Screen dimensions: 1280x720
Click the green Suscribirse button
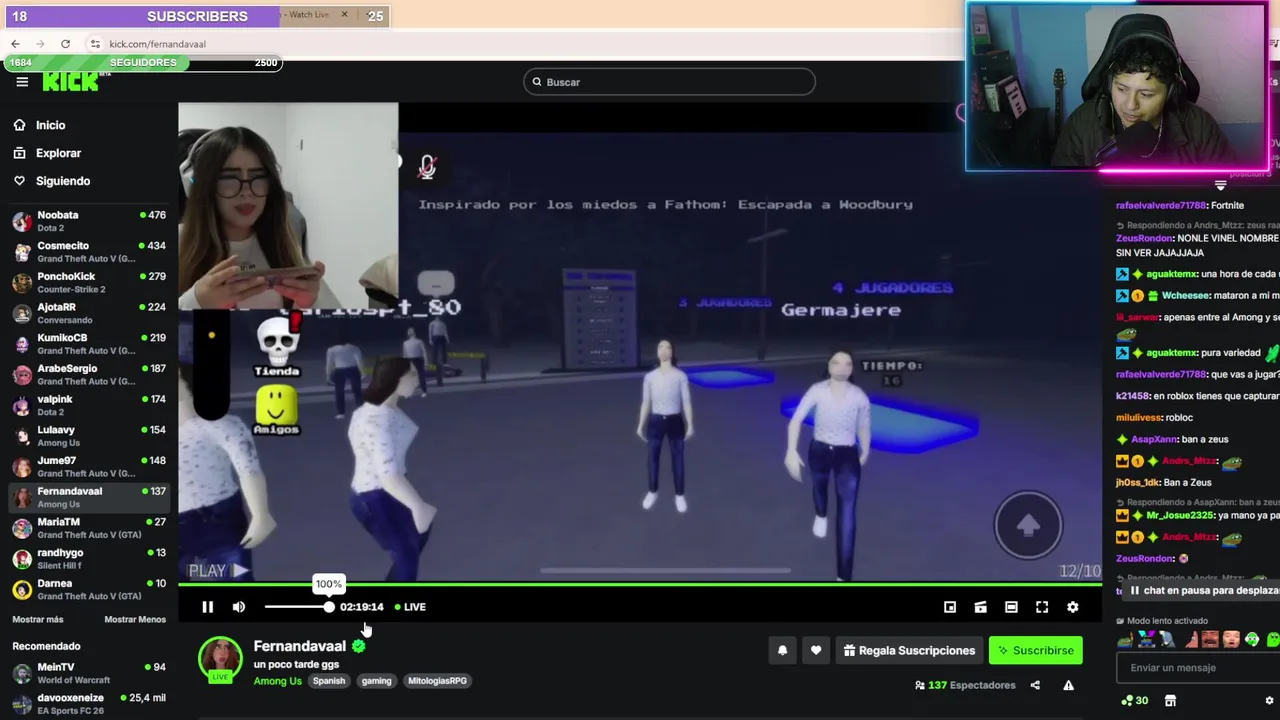1035,651
